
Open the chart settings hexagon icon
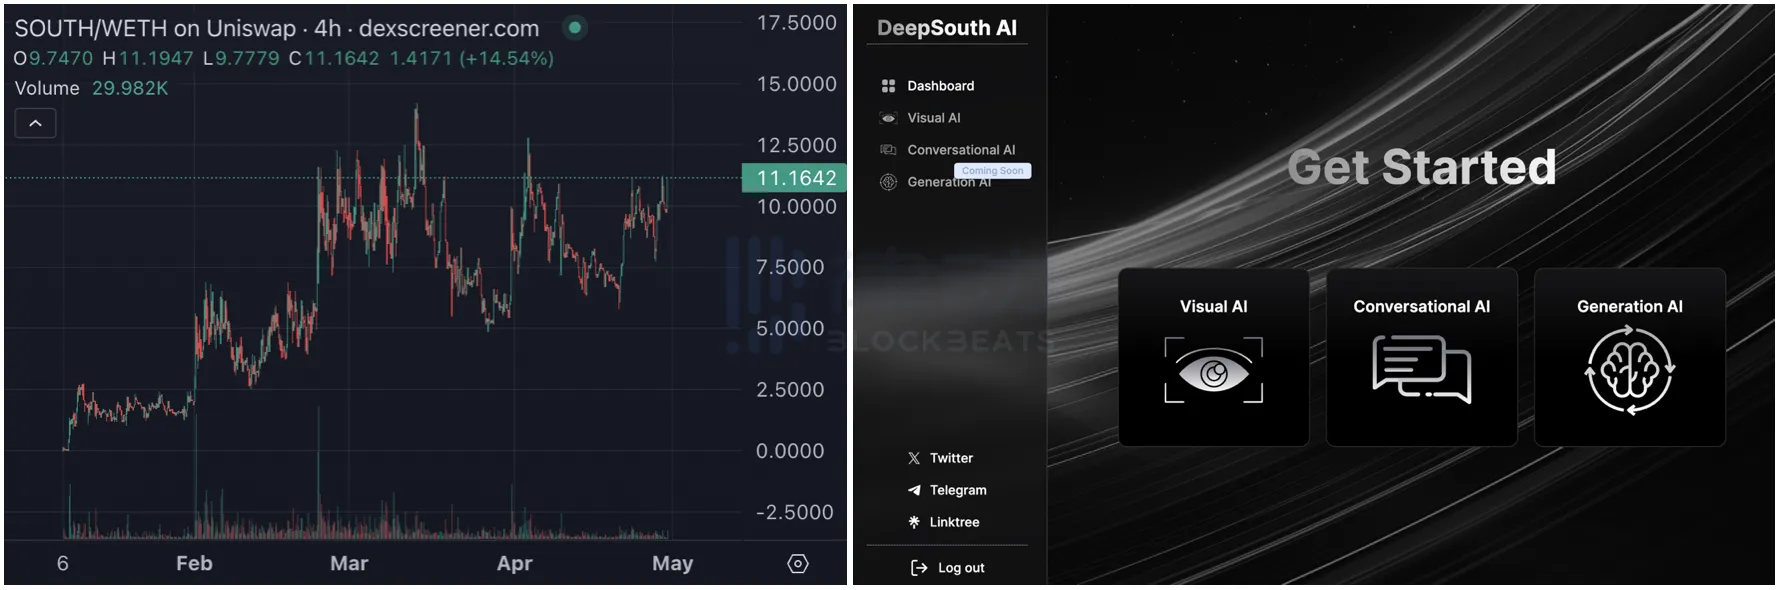pyautogui.click(x=798, y=564)
